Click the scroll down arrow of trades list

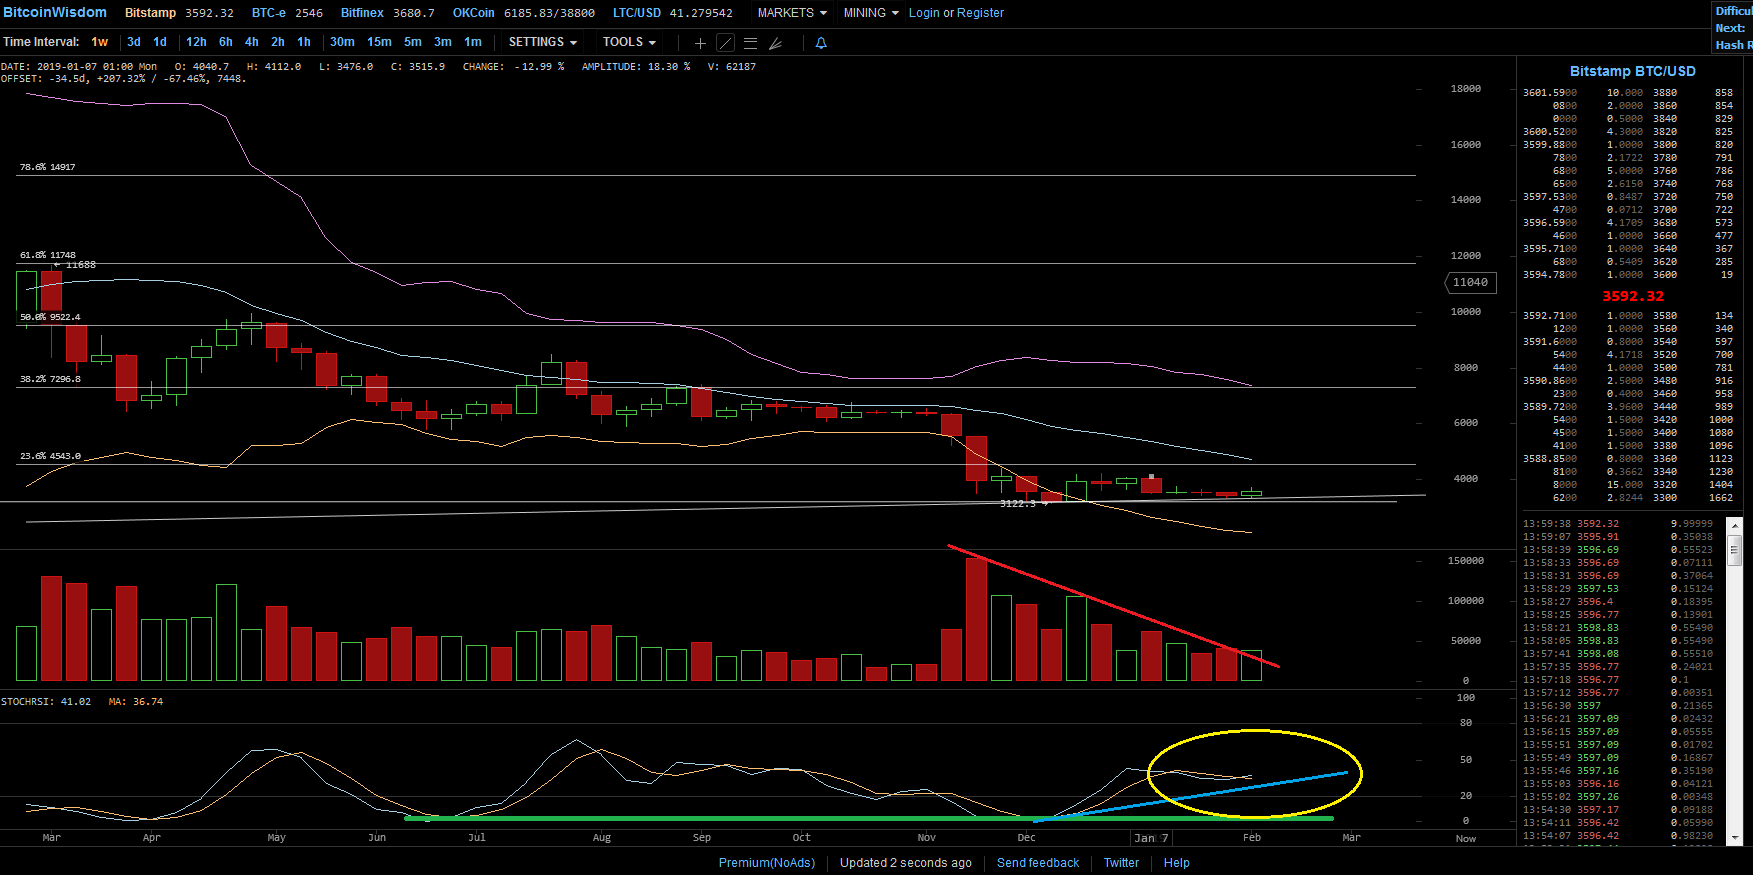[1735, 838]
